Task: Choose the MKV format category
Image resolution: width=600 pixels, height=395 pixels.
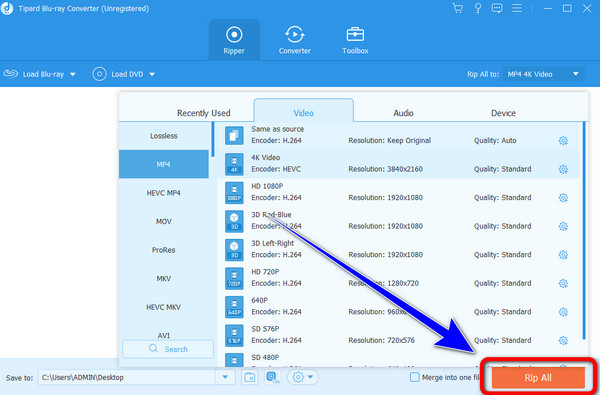Action: click(x=164, y=278)
